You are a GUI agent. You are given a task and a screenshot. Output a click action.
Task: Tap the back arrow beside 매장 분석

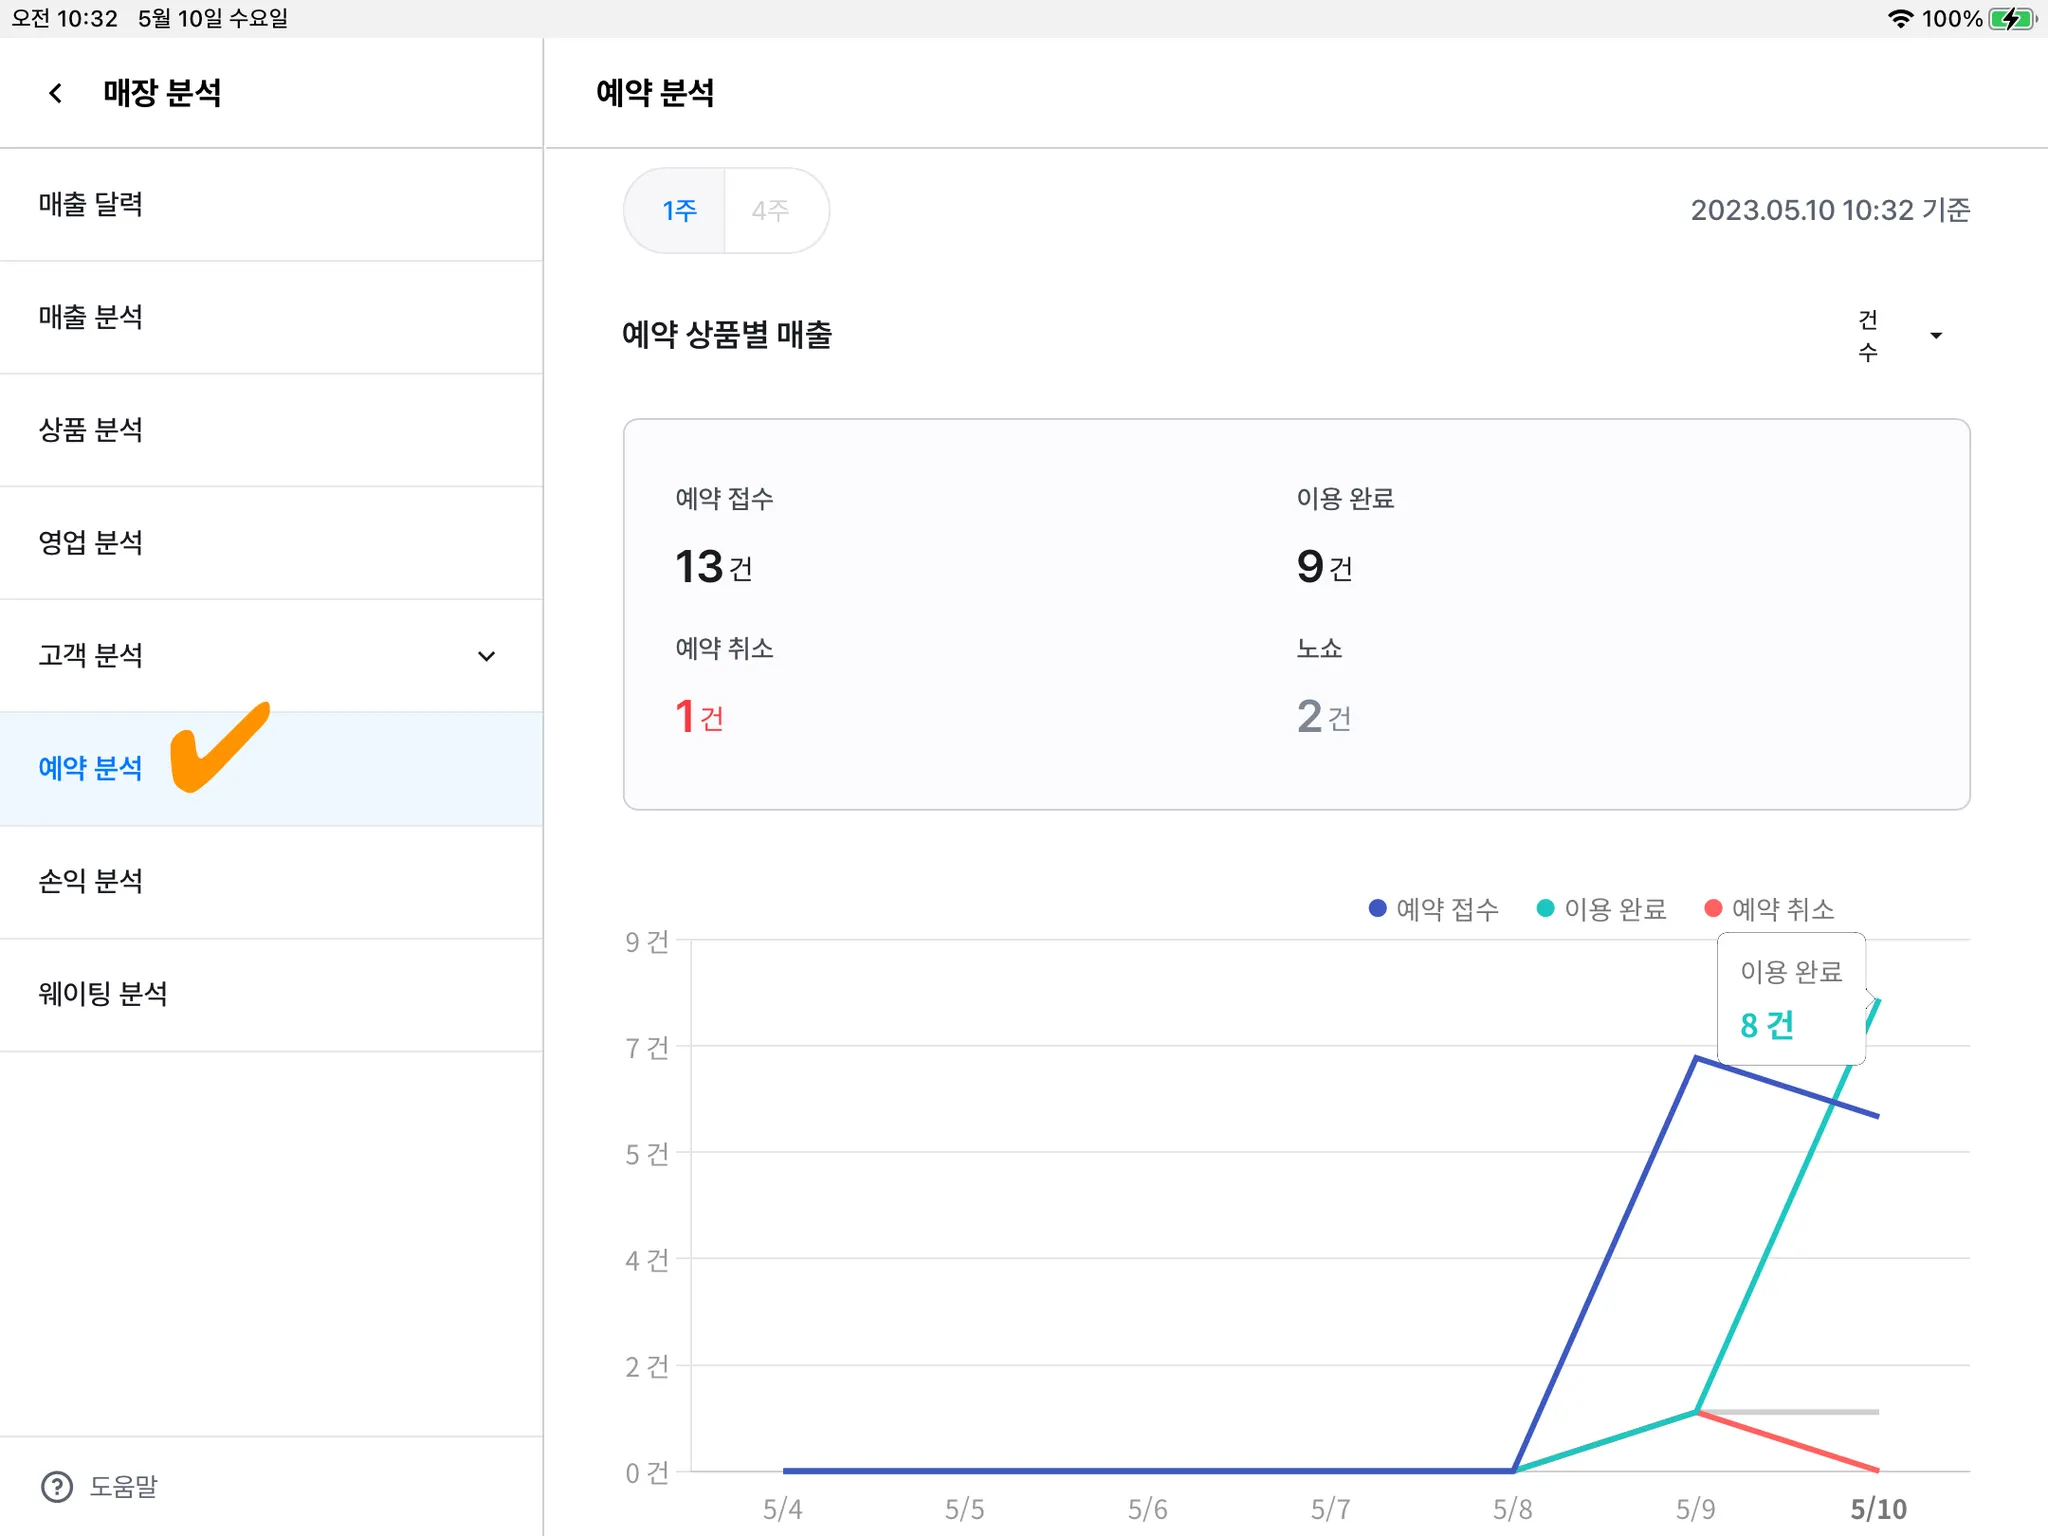tap(56, 93)
